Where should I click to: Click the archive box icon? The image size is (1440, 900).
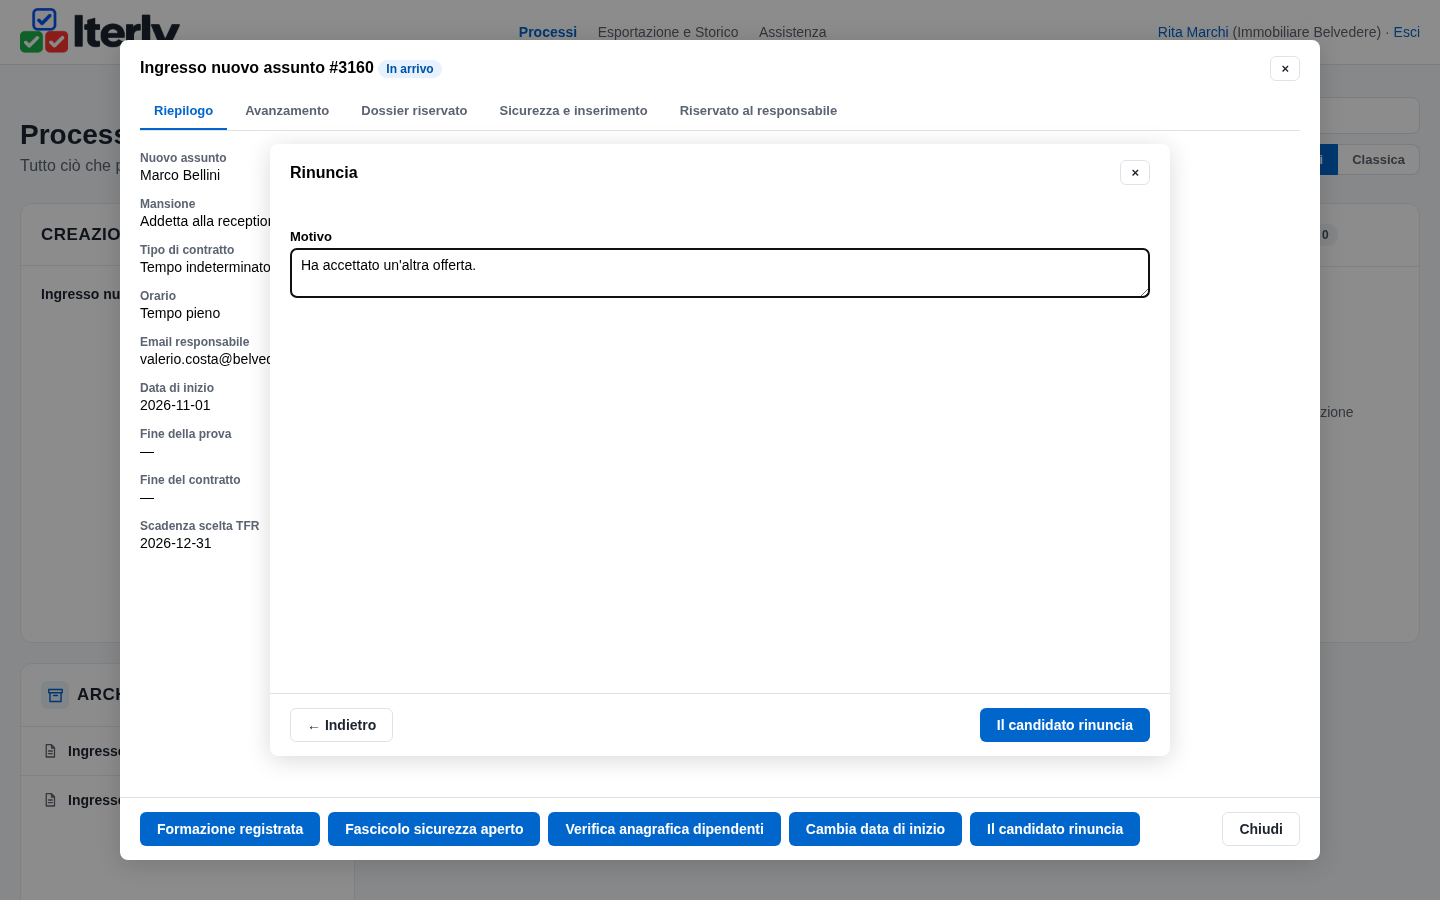point(55,695)
